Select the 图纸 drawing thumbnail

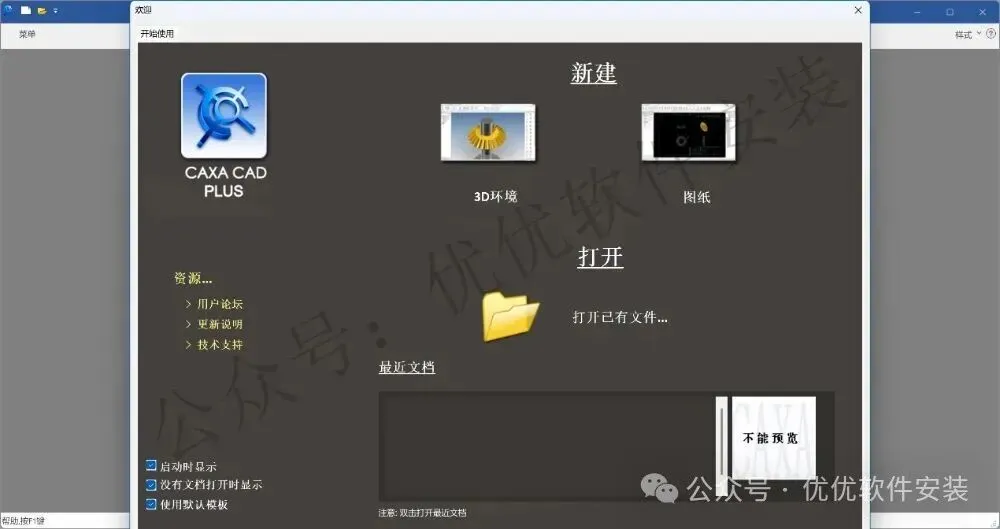tap(688, 133)
